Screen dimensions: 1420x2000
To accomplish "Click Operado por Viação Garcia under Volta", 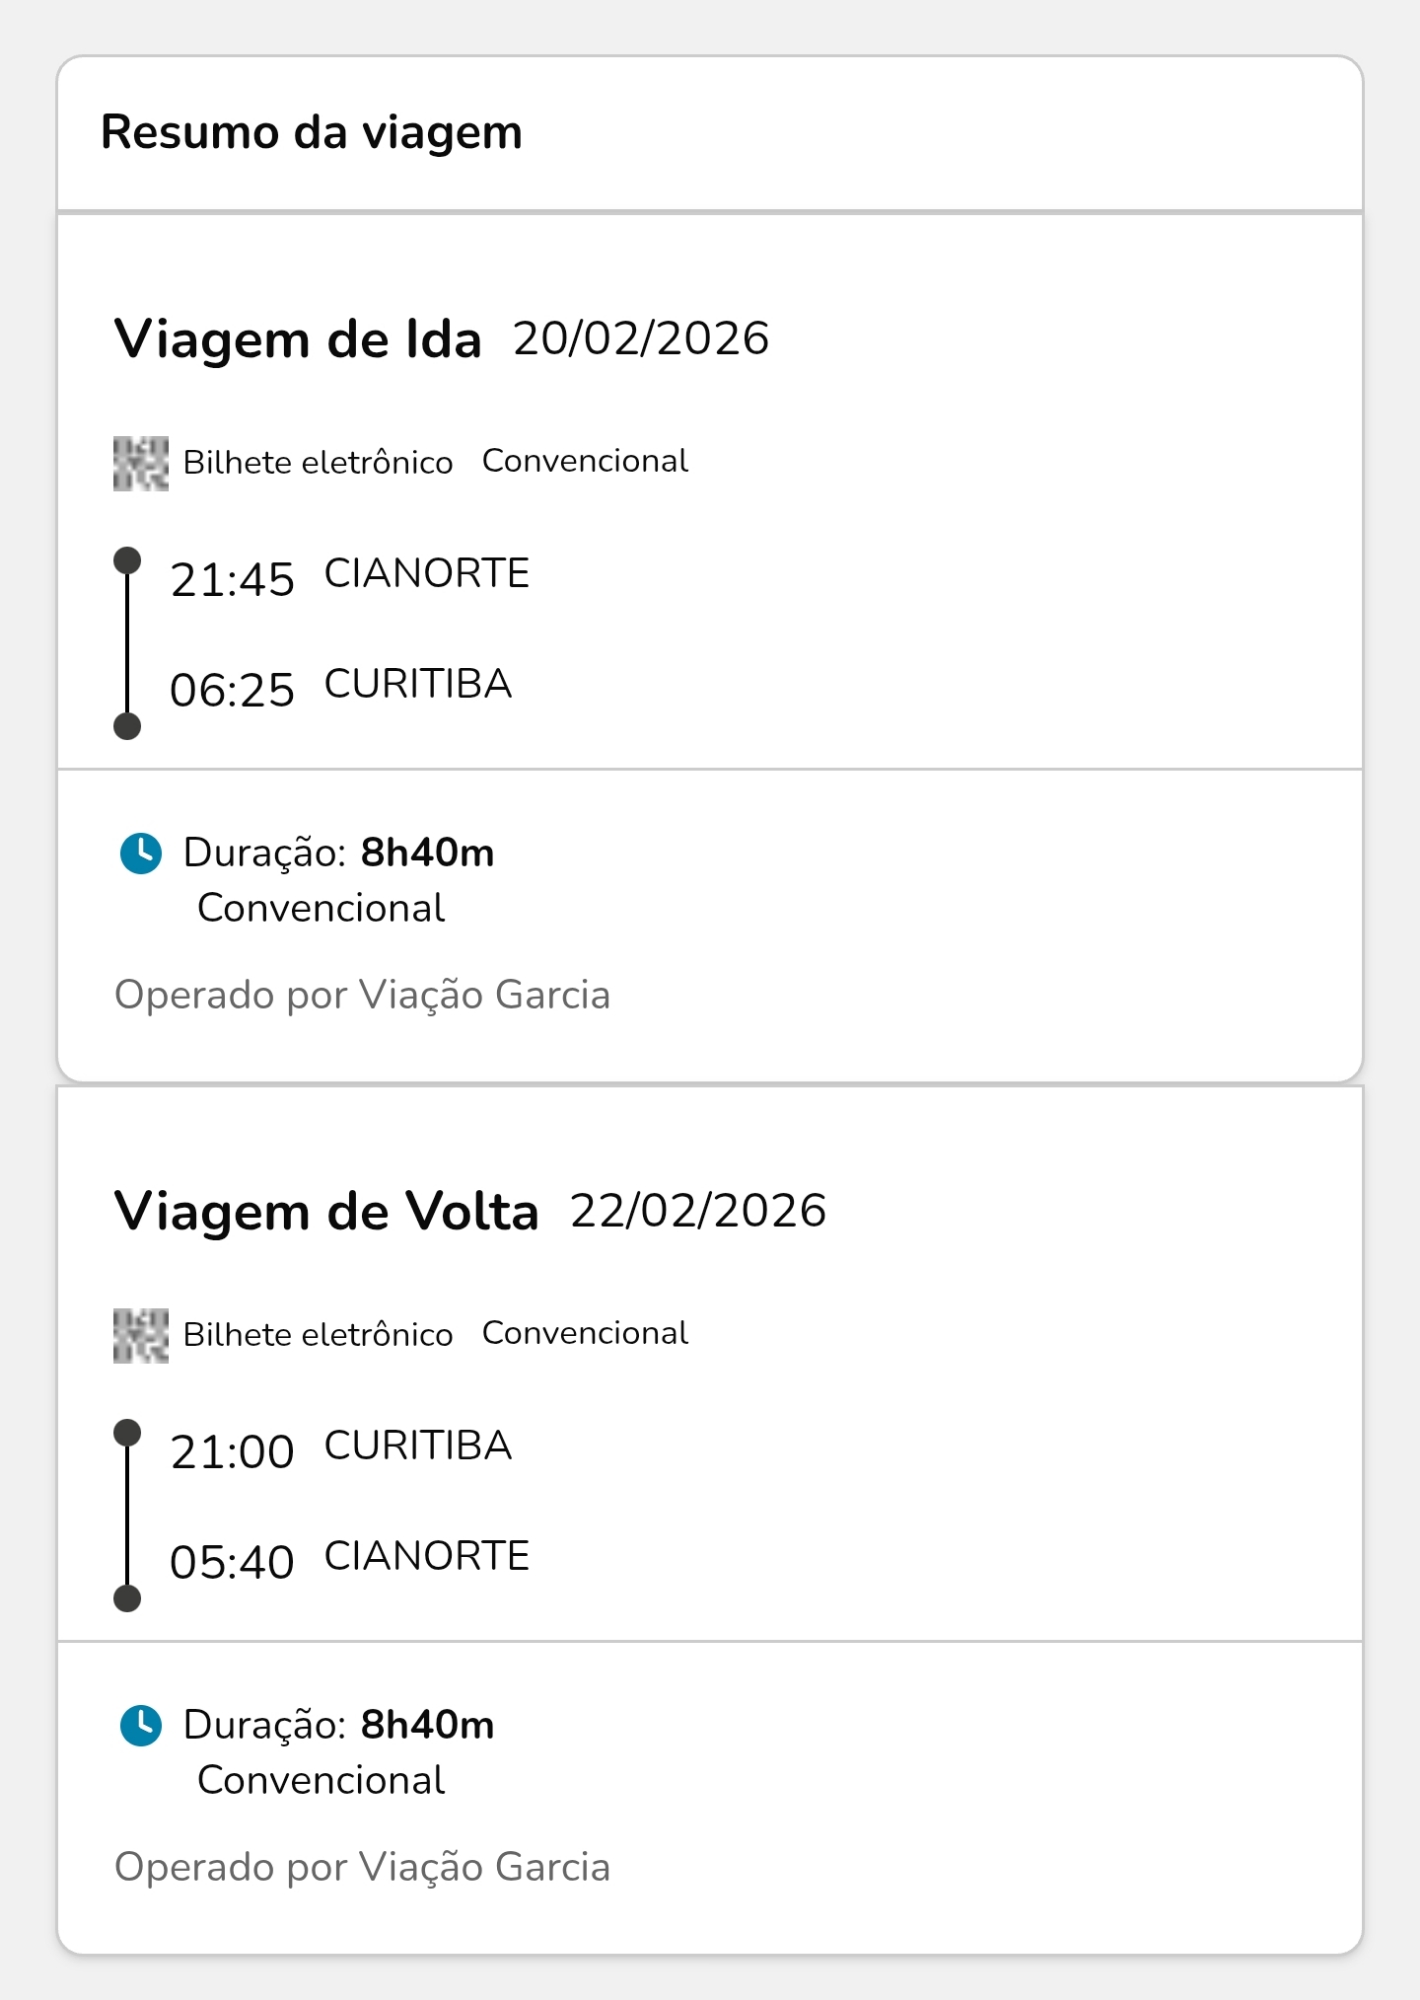I will (x=362, y=1867).
